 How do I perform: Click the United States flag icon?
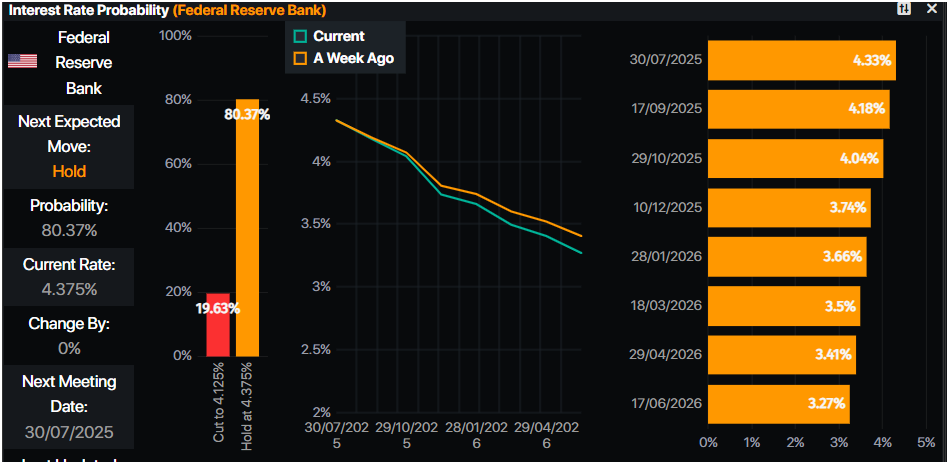[22, 61]
